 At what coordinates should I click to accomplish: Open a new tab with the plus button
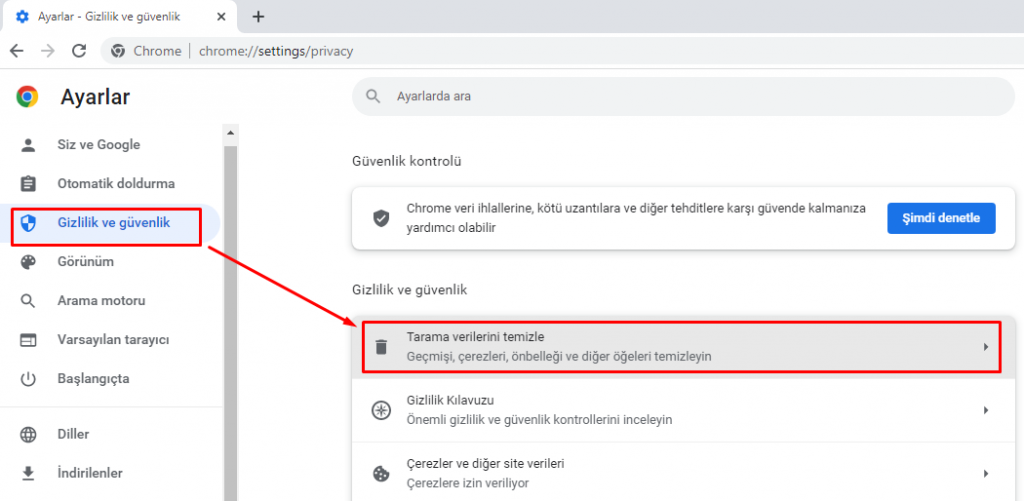[258, 16]
